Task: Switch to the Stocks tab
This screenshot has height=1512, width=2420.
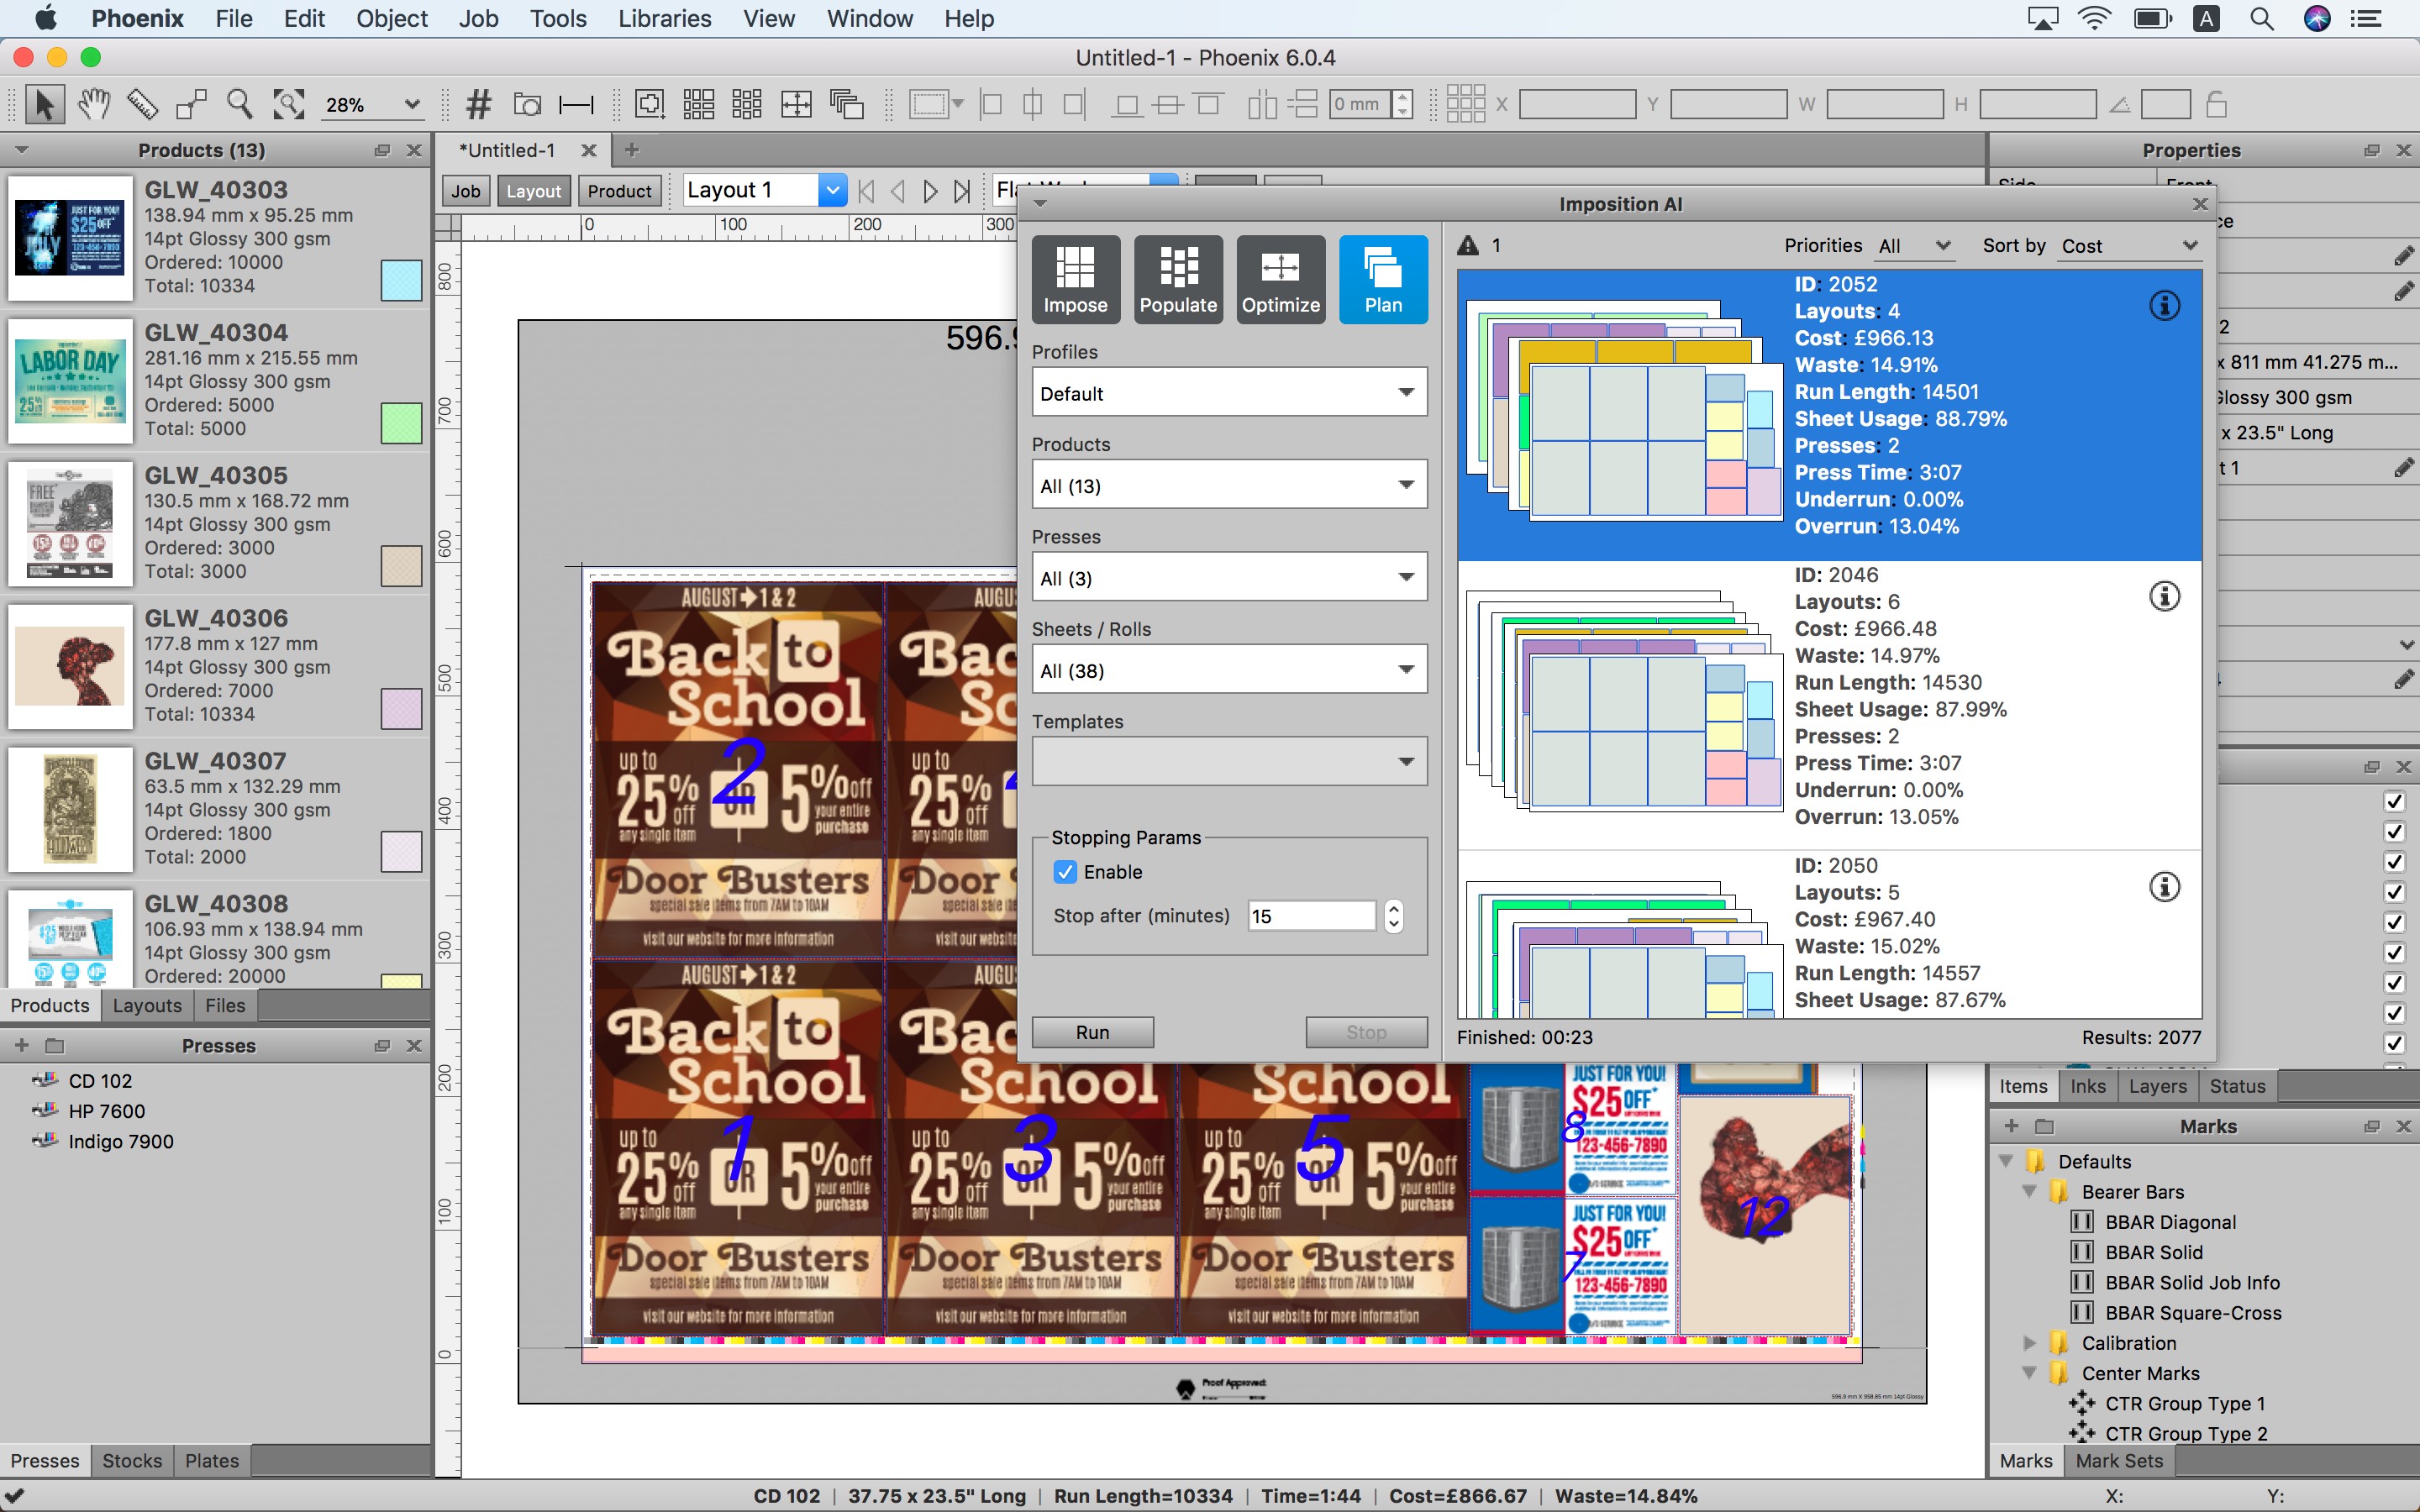Action: coord(131,1460)
